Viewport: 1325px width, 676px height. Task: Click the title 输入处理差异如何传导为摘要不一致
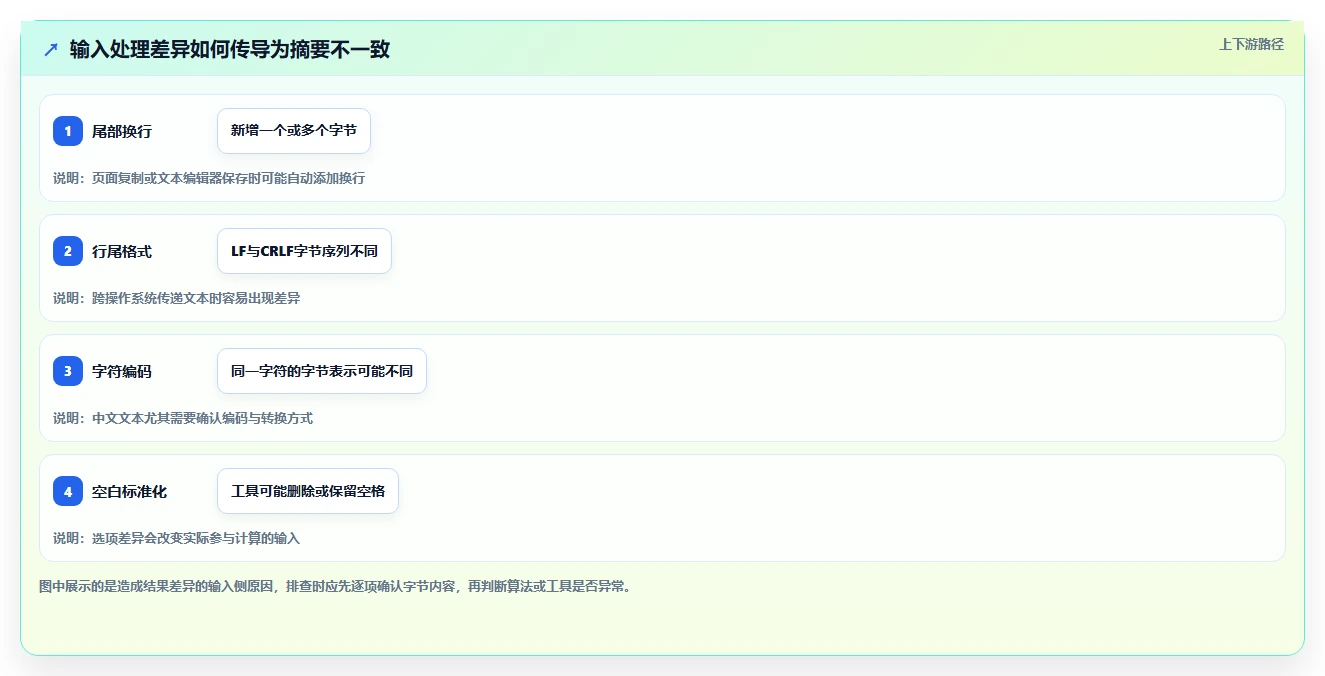click(x=230, y=49)
